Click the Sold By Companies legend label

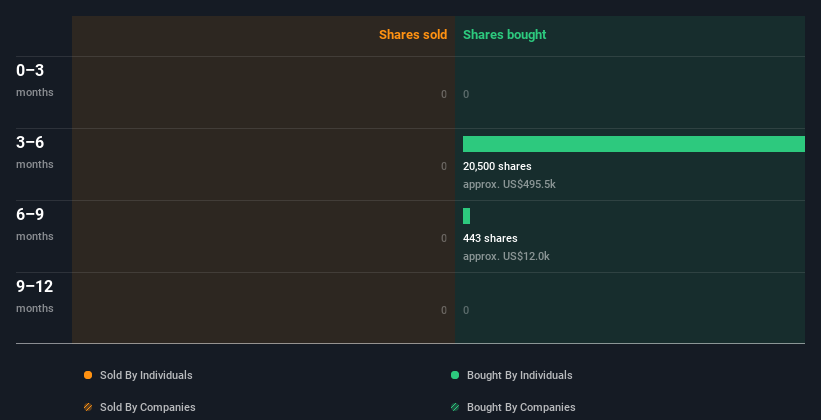[x=148, y=407]
